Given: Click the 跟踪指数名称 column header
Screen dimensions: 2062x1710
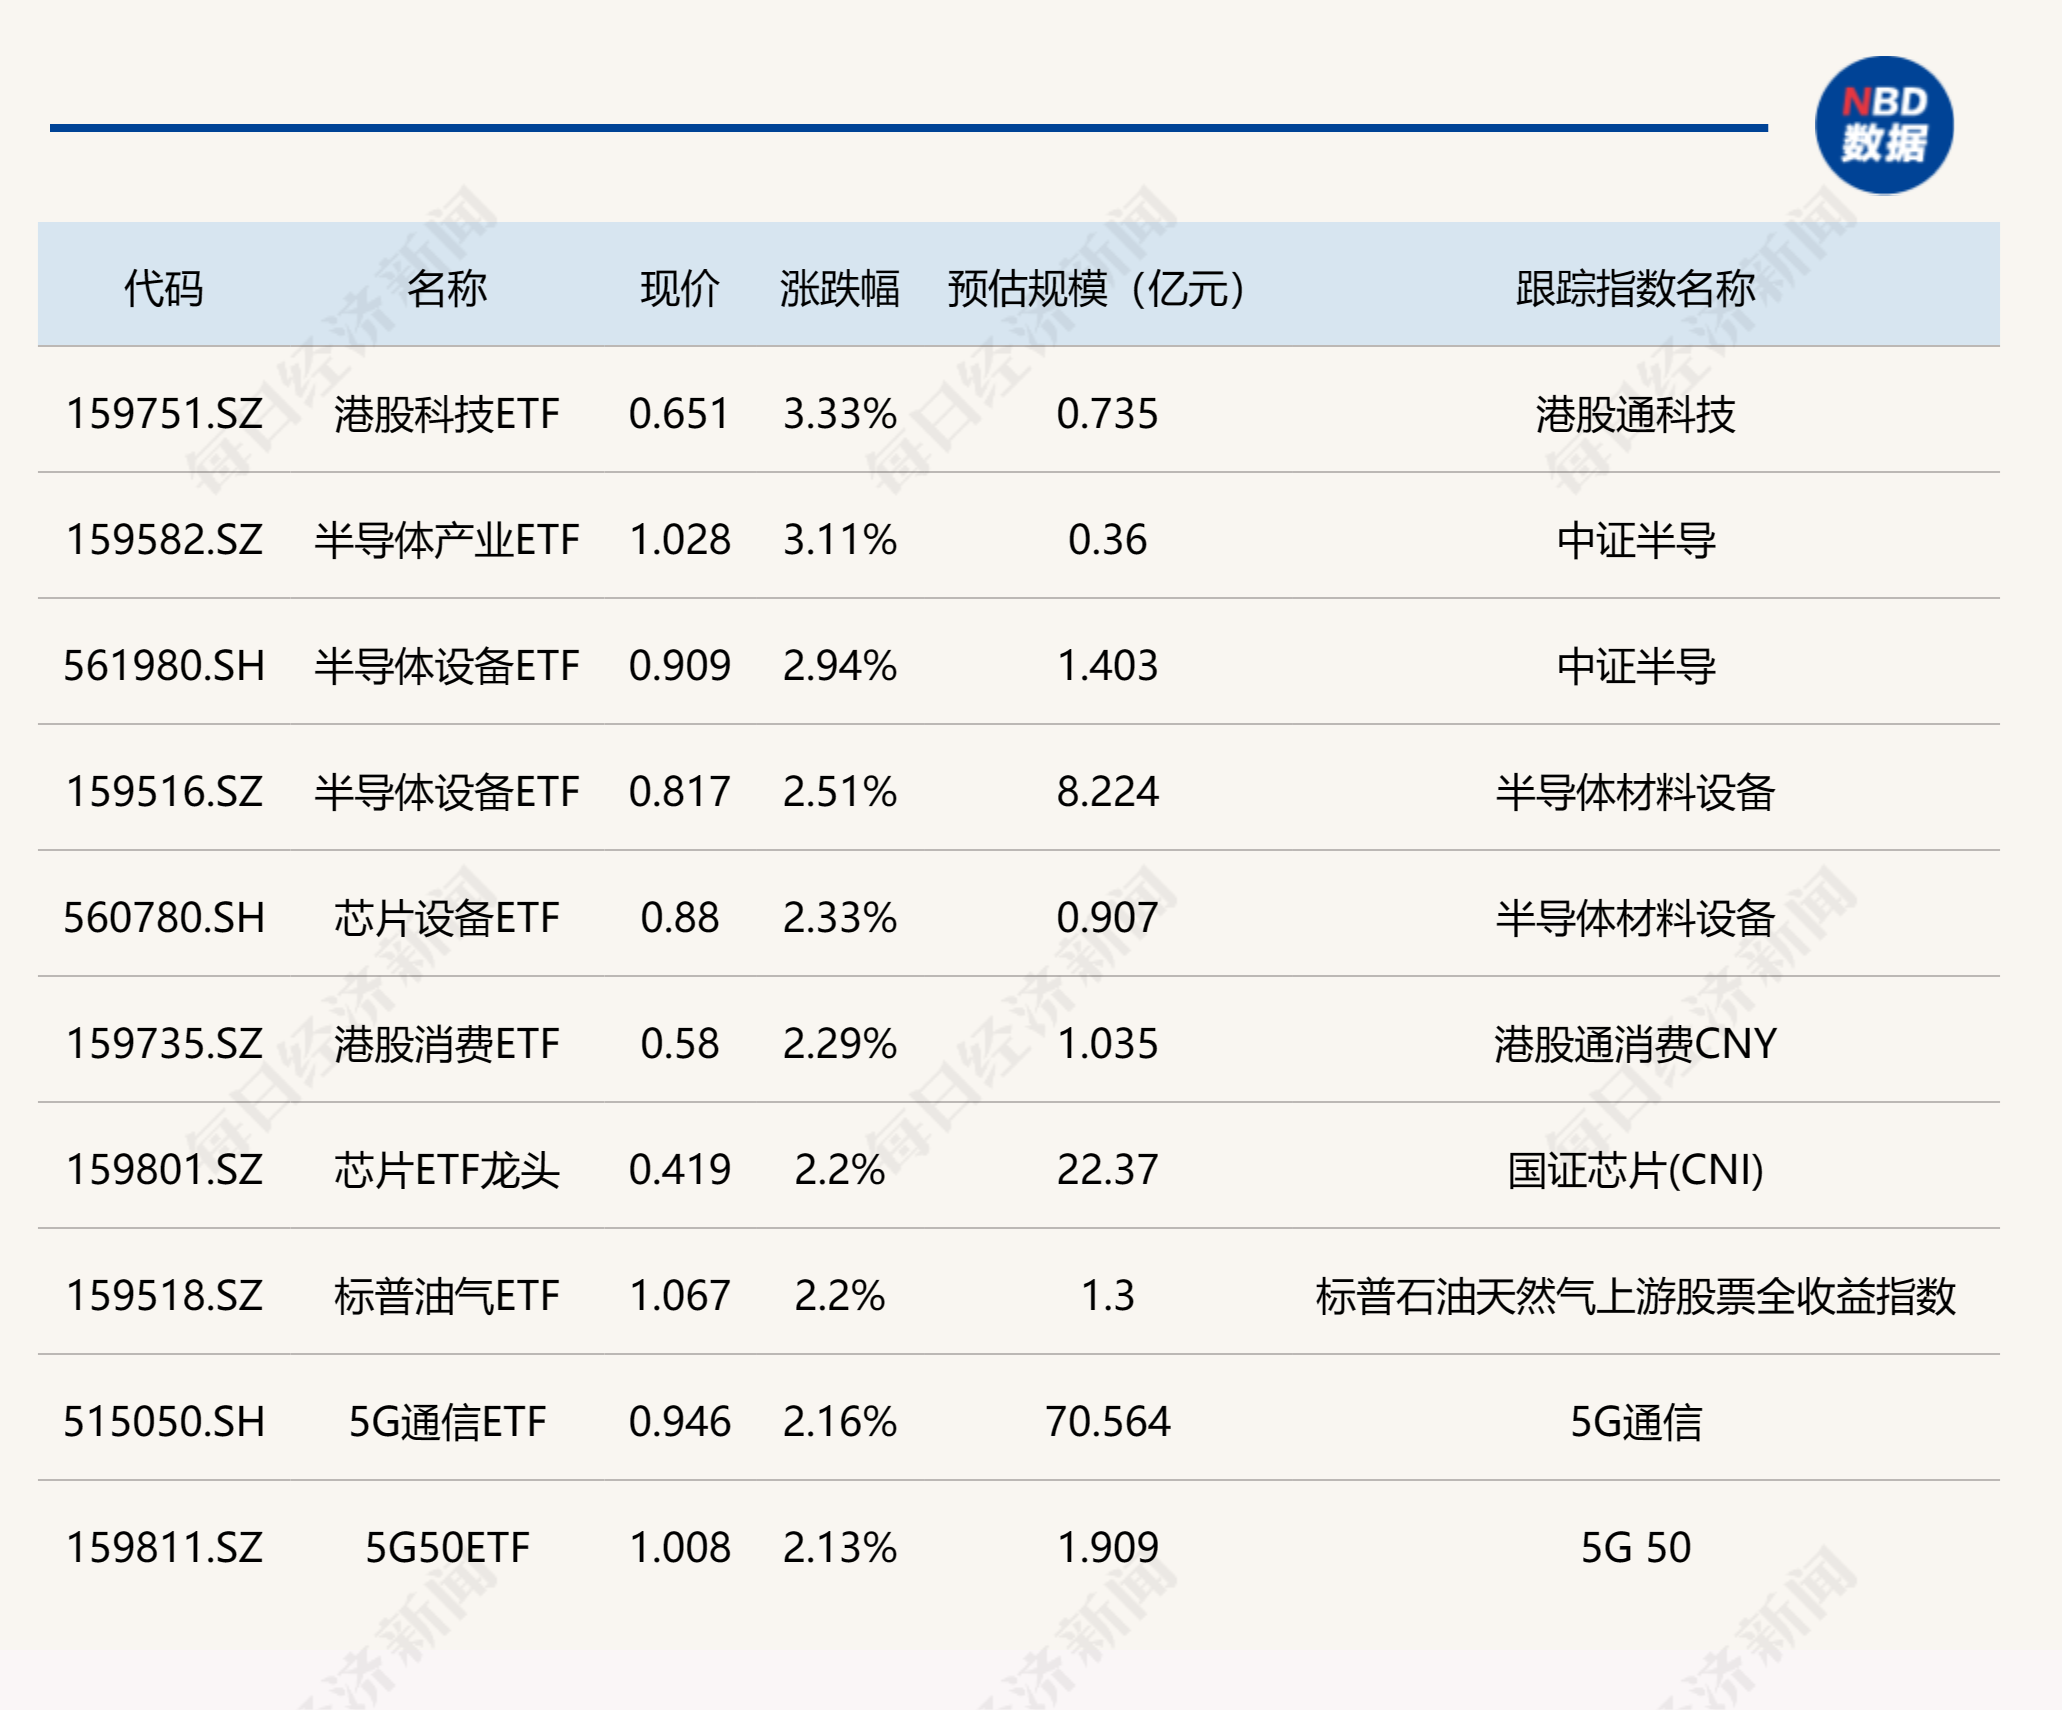Looking at the screenshot, I should tap(1636, 289).
